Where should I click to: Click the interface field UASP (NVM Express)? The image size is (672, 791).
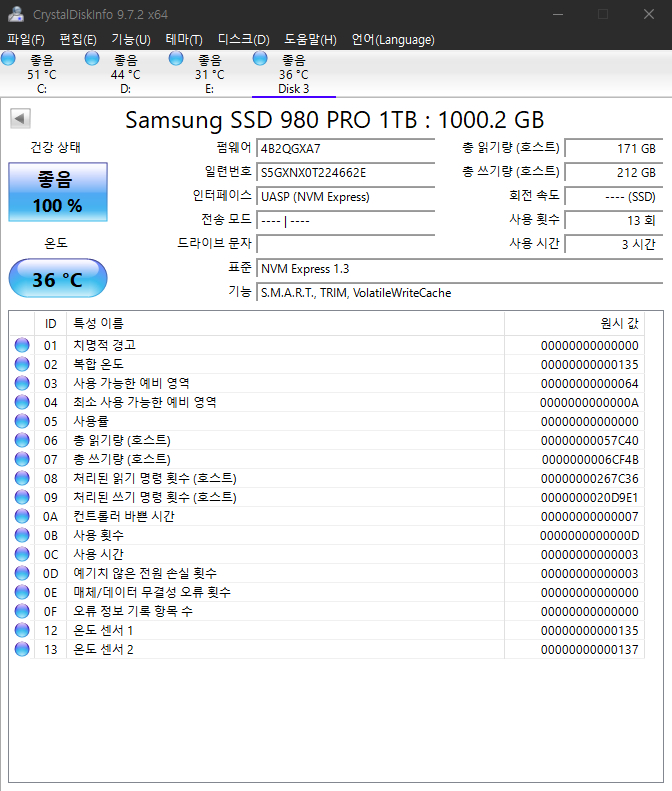coord(346,196)
